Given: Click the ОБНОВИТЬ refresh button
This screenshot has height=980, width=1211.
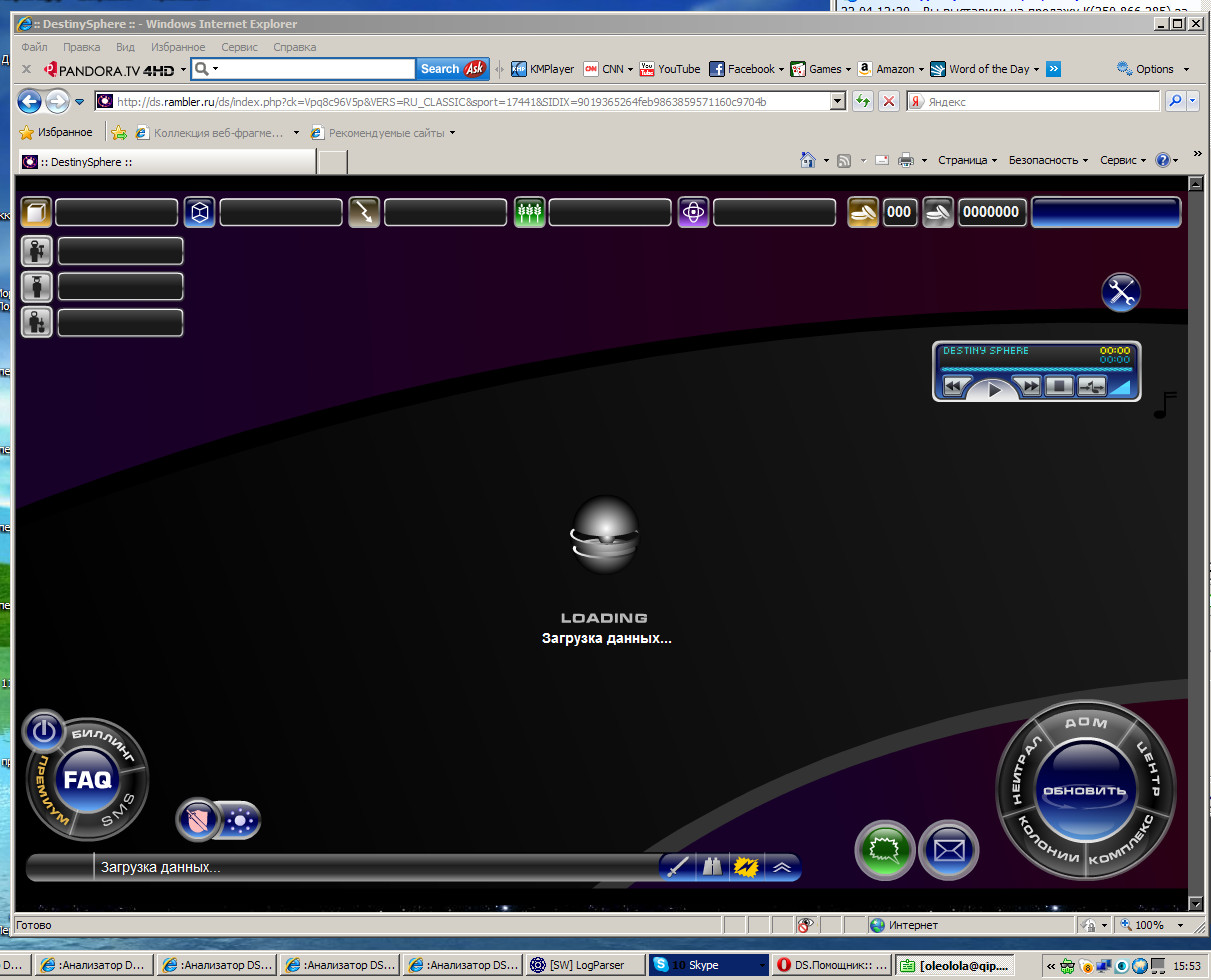Looking at the screenshot, I should tap(1084, 791).
